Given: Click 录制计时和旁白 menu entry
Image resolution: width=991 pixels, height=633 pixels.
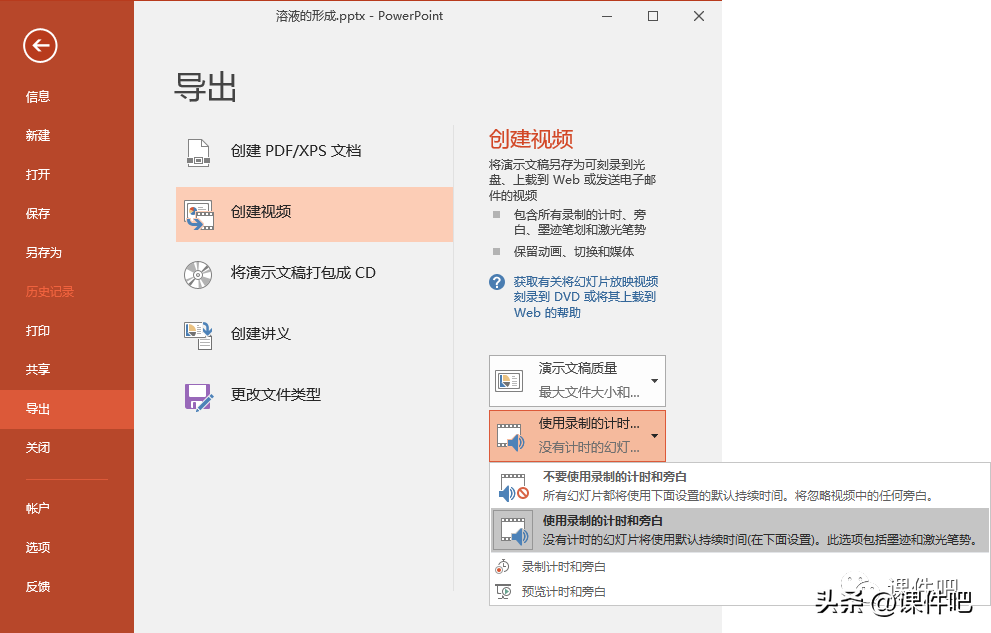Looking at the screenshot, I should [740, 567].
